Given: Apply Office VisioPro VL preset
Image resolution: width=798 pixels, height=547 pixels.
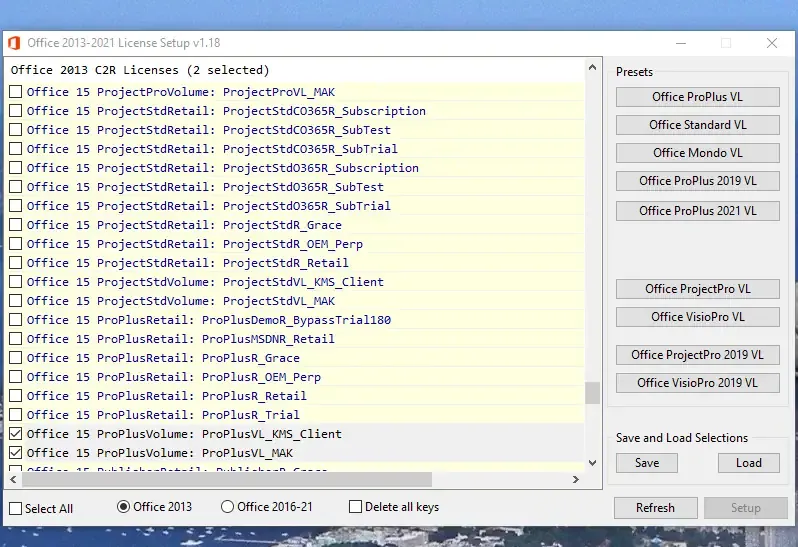Looking at the screenshot, I should (697, 316).
